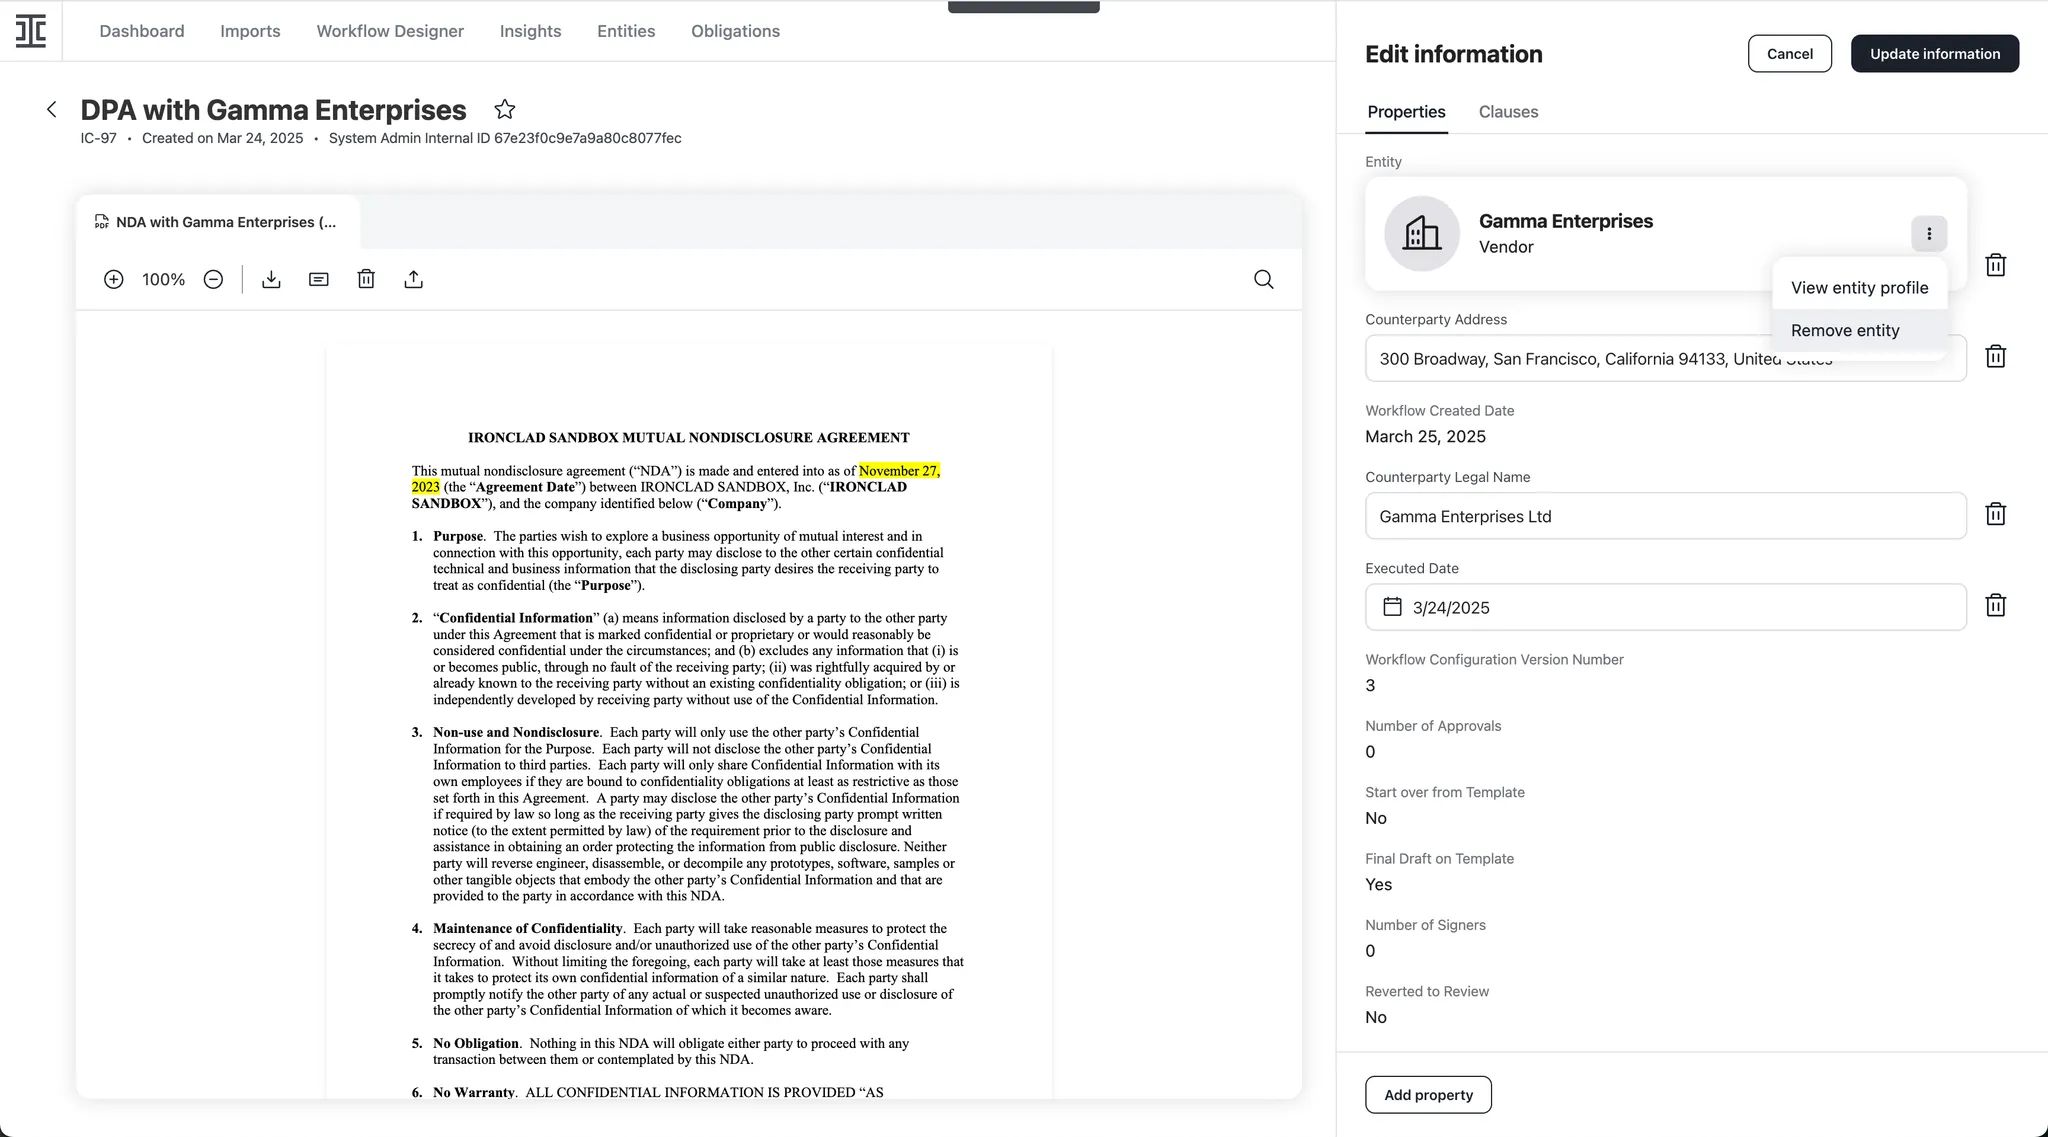Click the Counterparty Address field

coord(1664,358)
